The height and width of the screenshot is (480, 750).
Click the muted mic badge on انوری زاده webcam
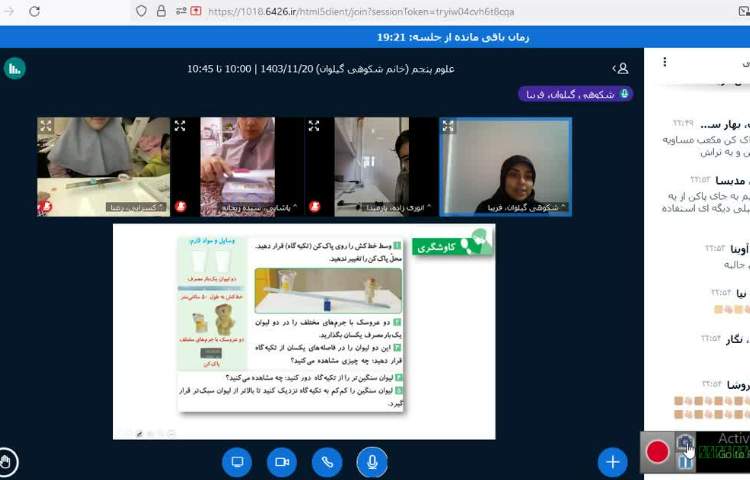[x=314, y=206]
